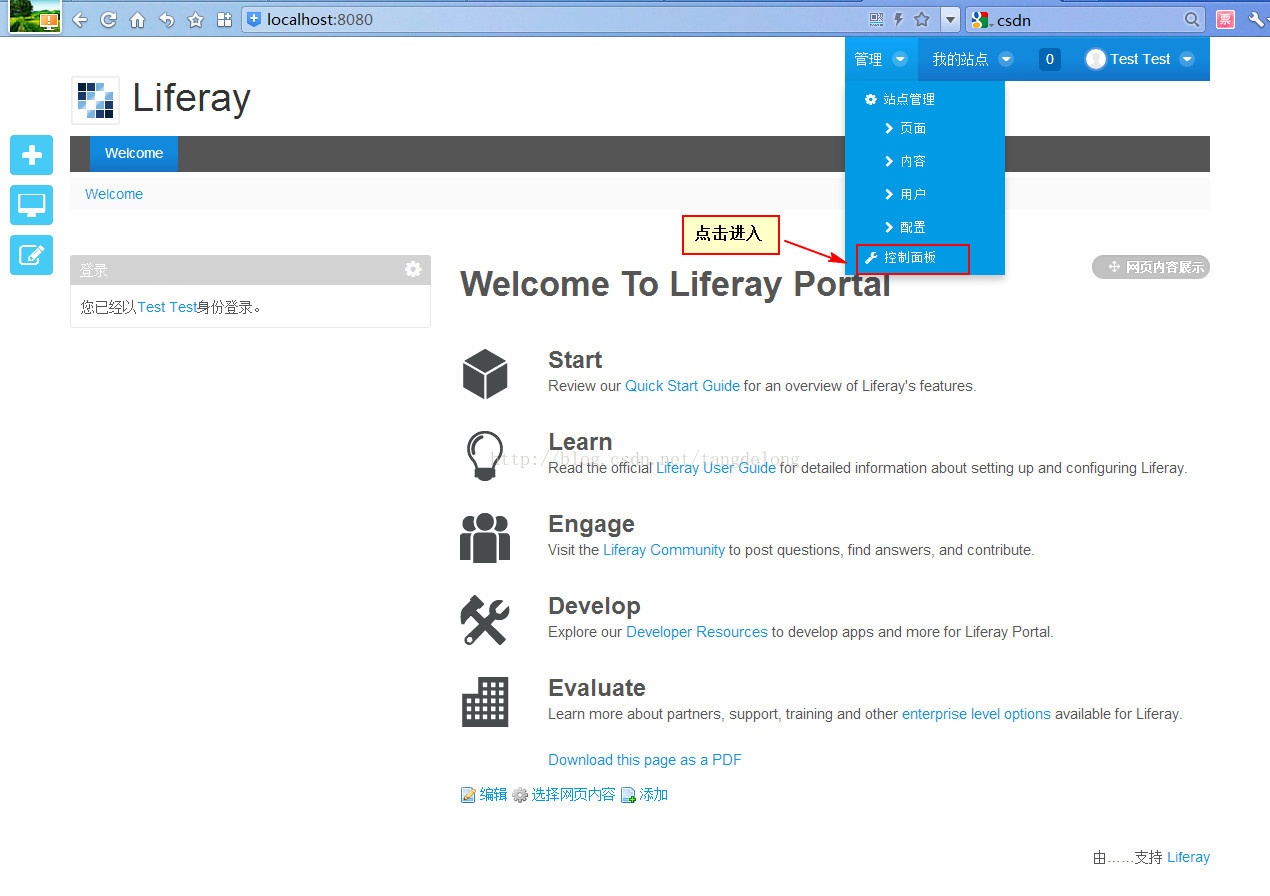
Task: Click the Welcome To Liferay Portal heading
Action: pos(675,284)
